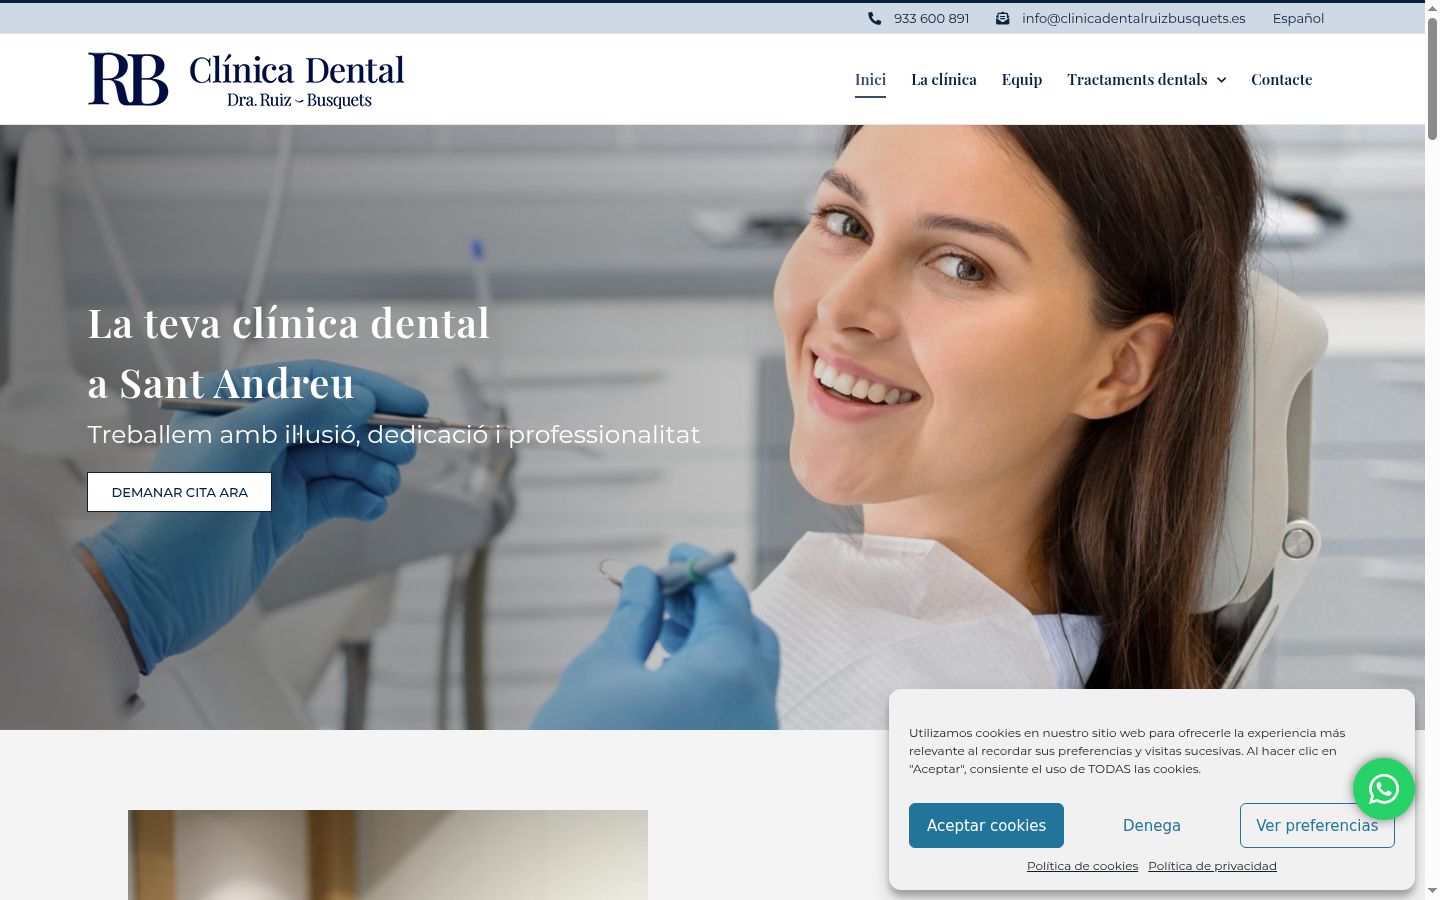Viewport: 1440px width, 900px height.
Task: Click the clinic interior photo thumbnail
Action: (388, 855)
